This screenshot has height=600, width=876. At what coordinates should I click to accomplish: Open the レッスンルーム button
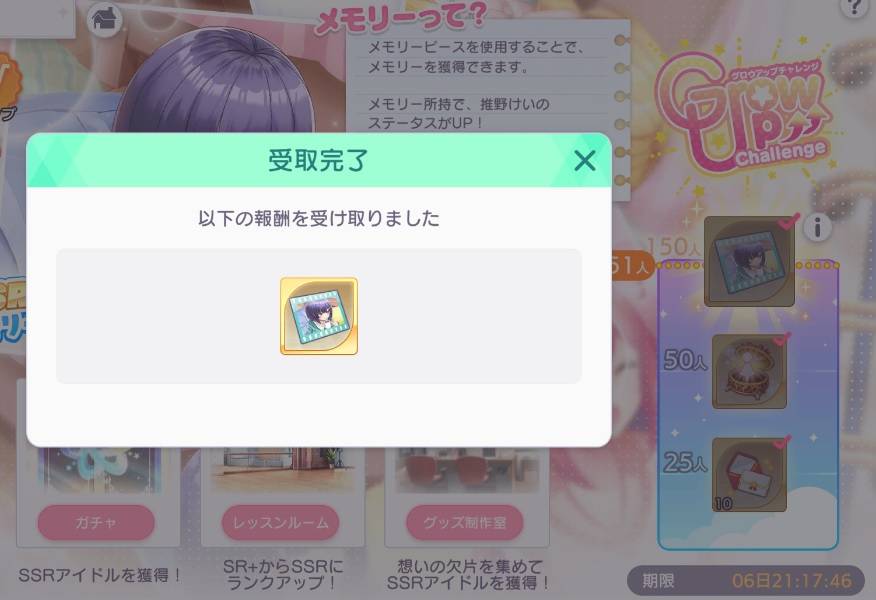click(280, 522)
